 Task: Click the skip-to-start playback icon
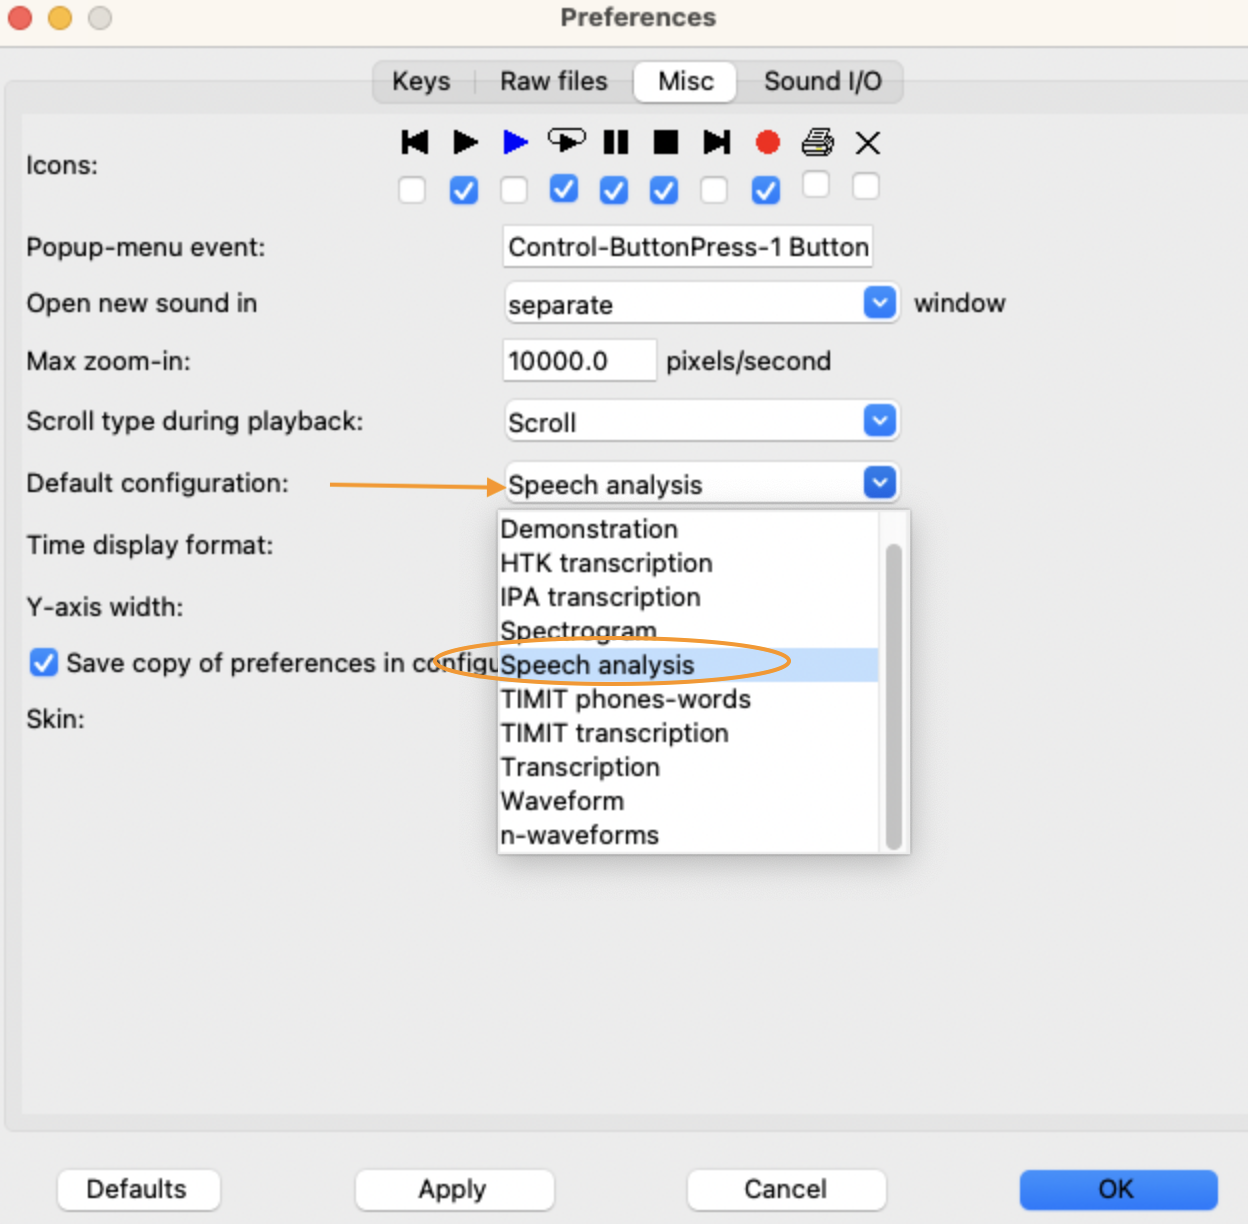(x=414, y=142)
